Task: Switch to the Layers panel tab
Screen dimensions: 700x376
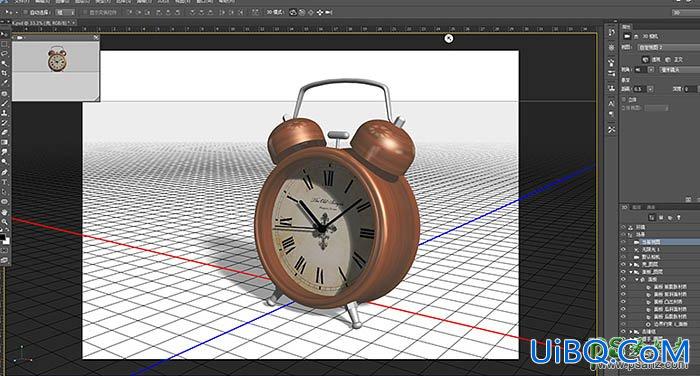Action: (x=636, y=207)
